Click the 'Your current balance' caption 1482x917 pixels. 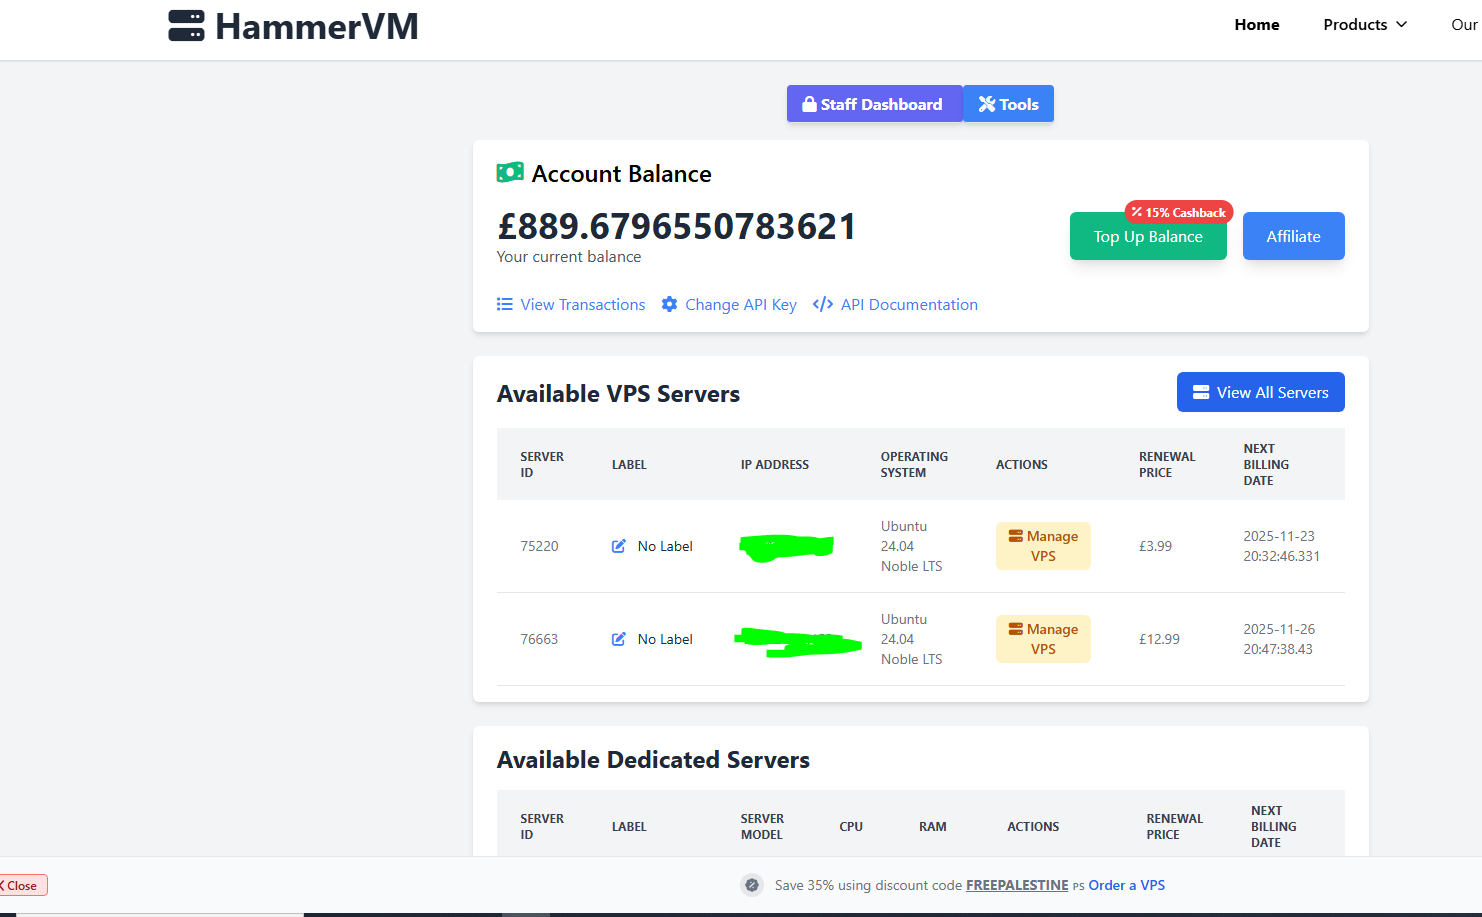569,257
